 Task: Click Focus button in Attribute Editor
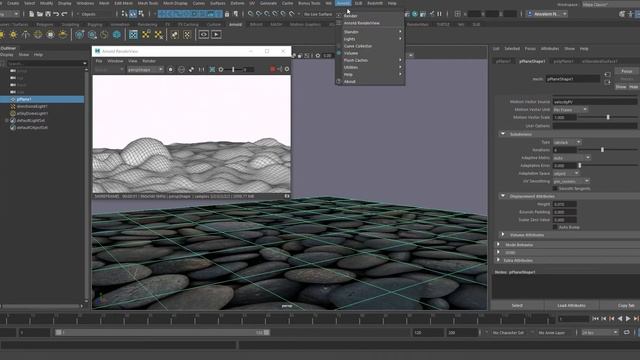tap(627, 71)
